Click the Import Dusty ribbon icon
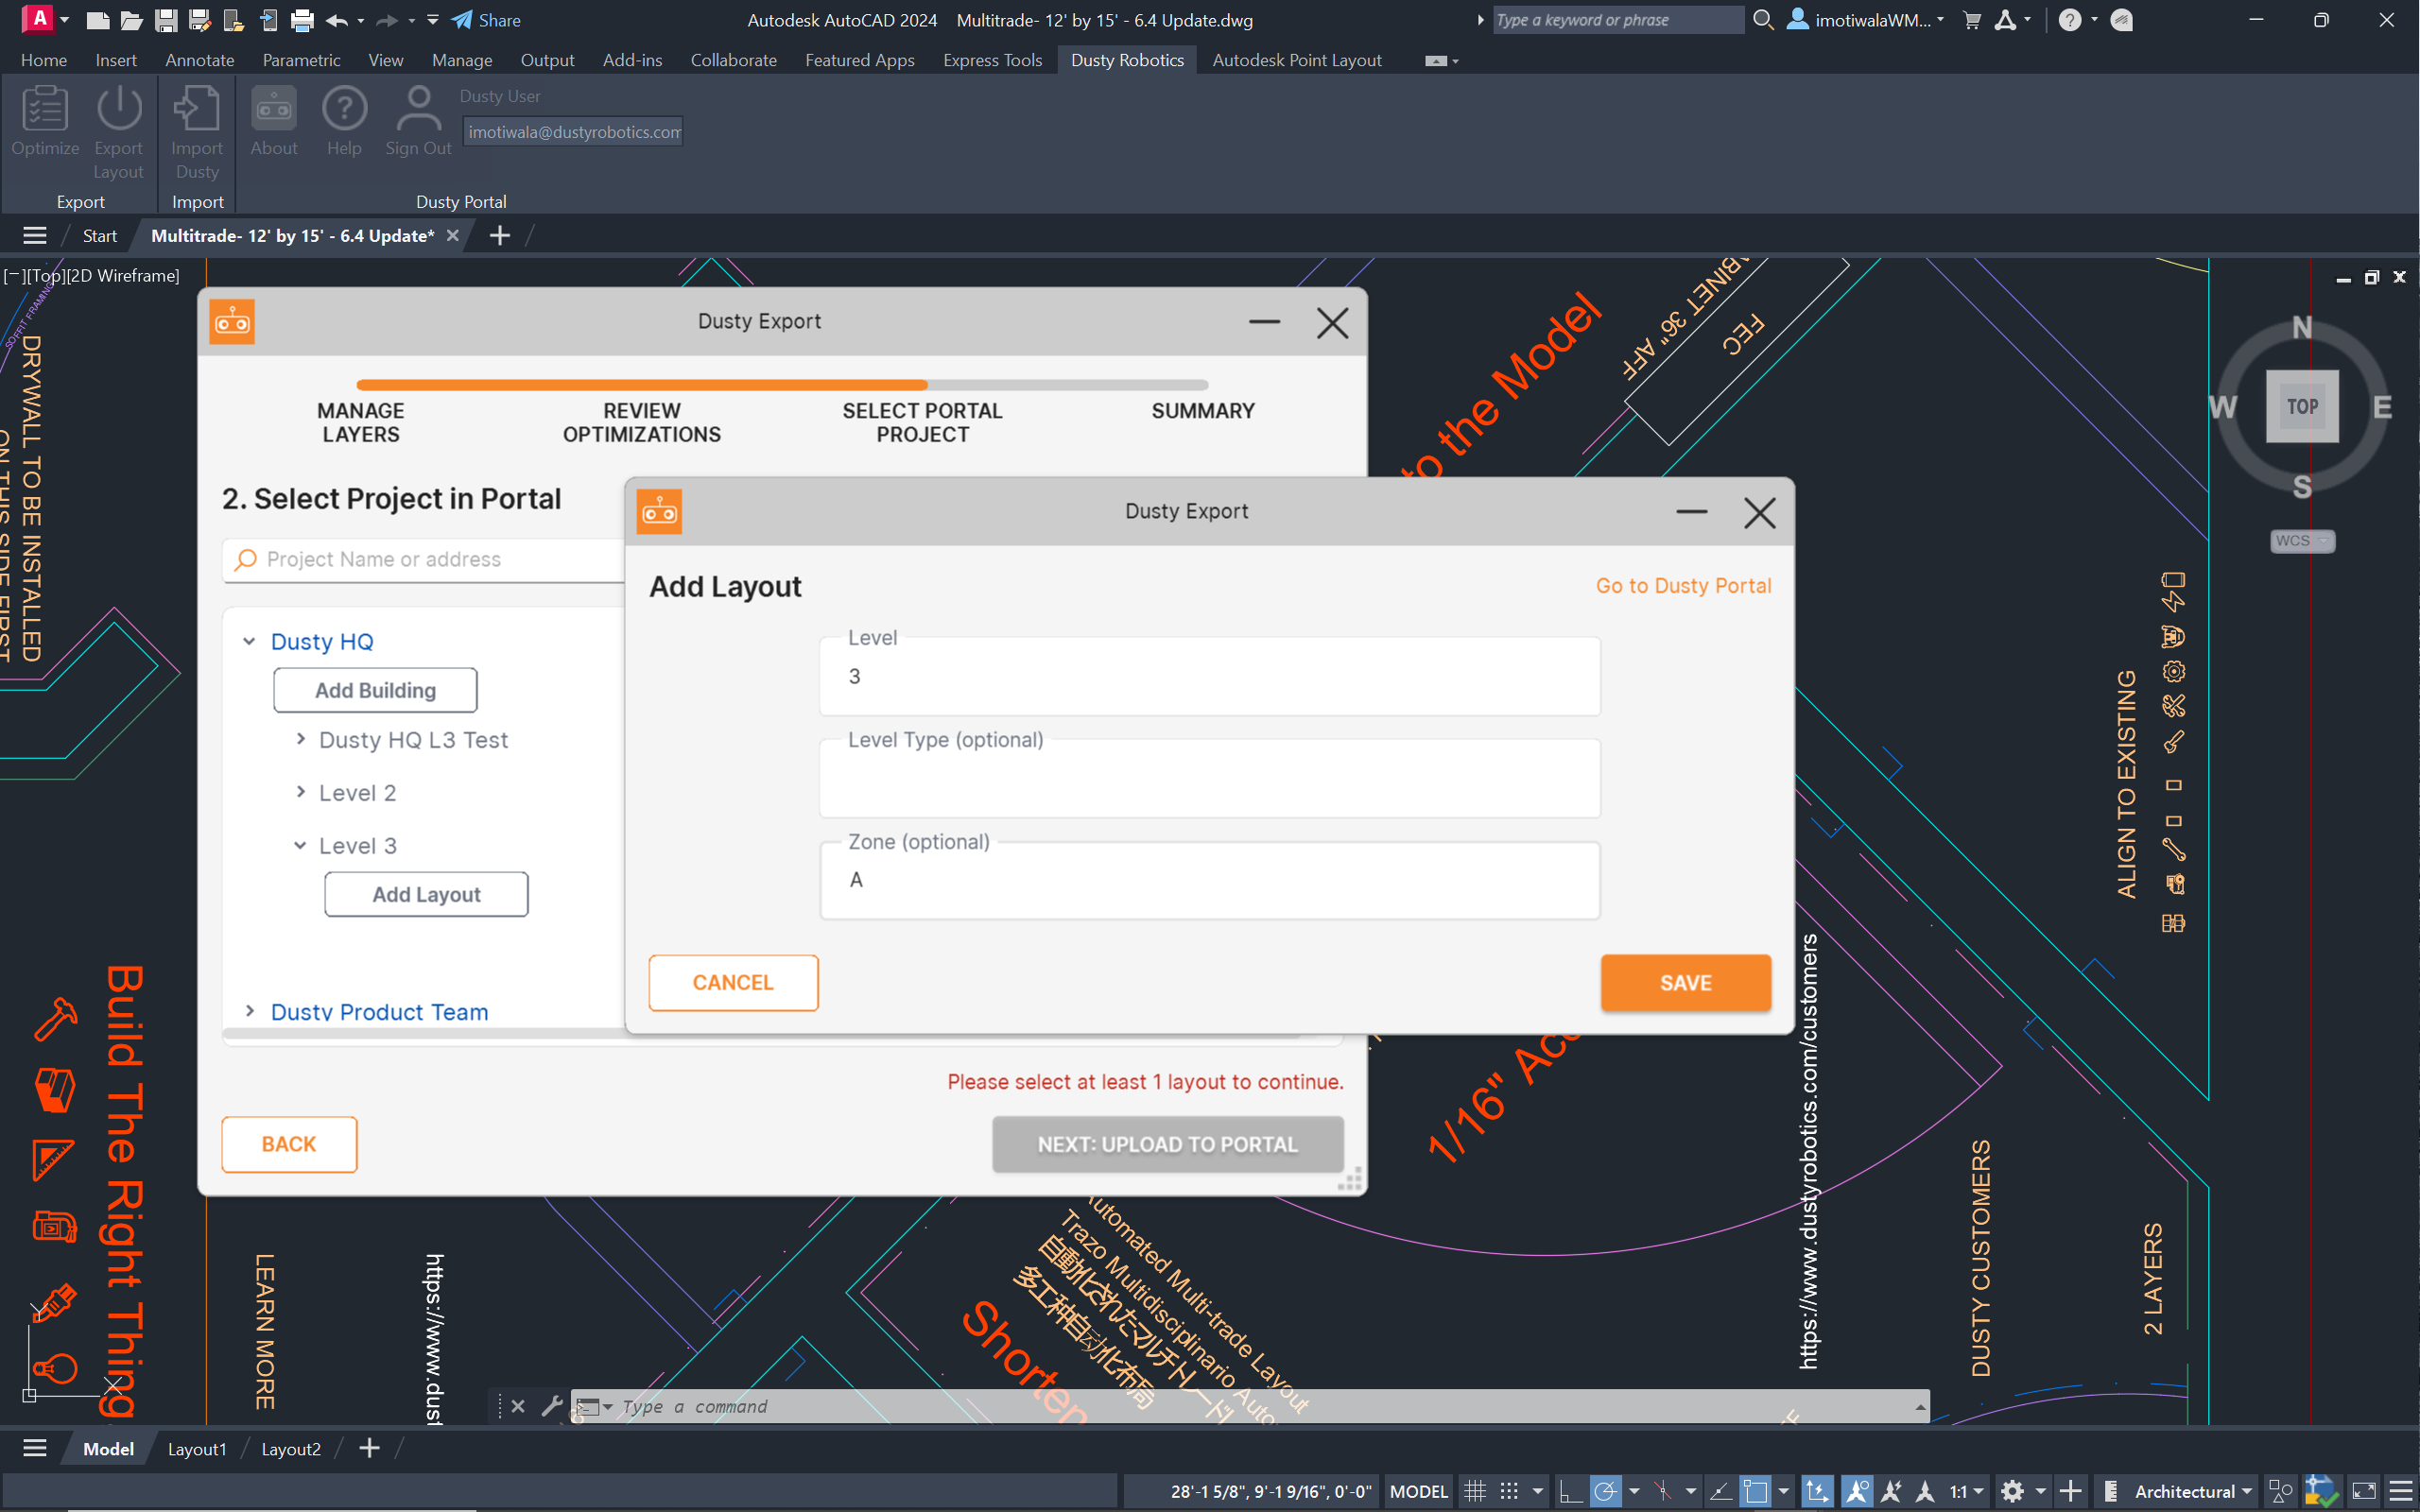 point(197,109)
